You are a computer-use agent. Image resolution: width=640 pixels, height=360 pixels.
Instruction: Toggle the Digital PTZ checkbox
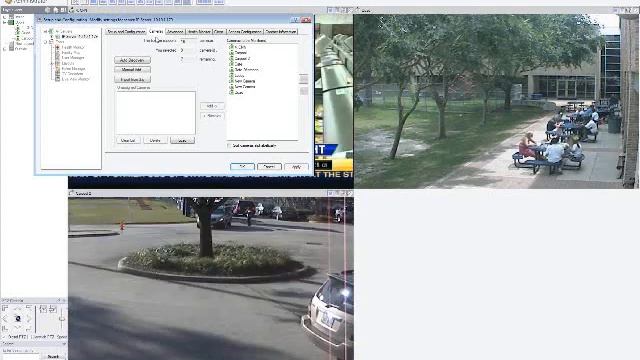pos(4,337)
